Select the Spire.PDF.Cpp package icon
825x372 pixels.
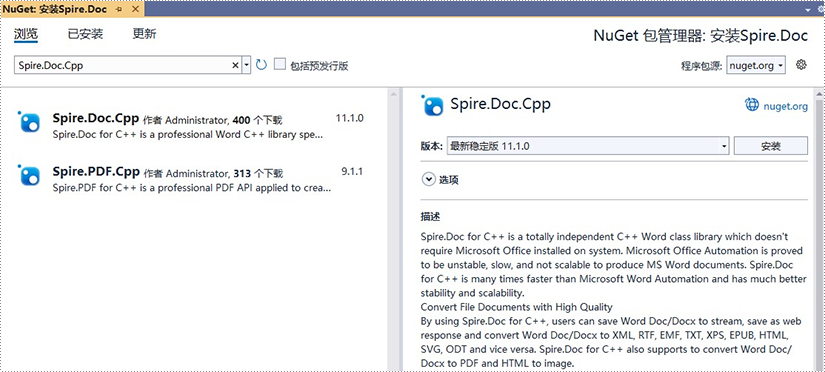click(x=29, y=175)
